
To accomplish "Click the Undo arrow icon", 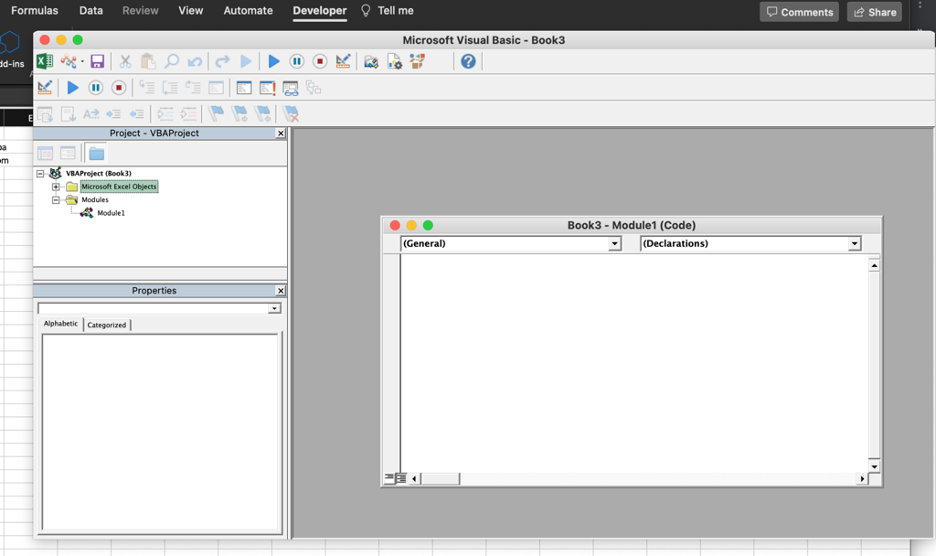I will pyautogui.click(x=195, y=61).
